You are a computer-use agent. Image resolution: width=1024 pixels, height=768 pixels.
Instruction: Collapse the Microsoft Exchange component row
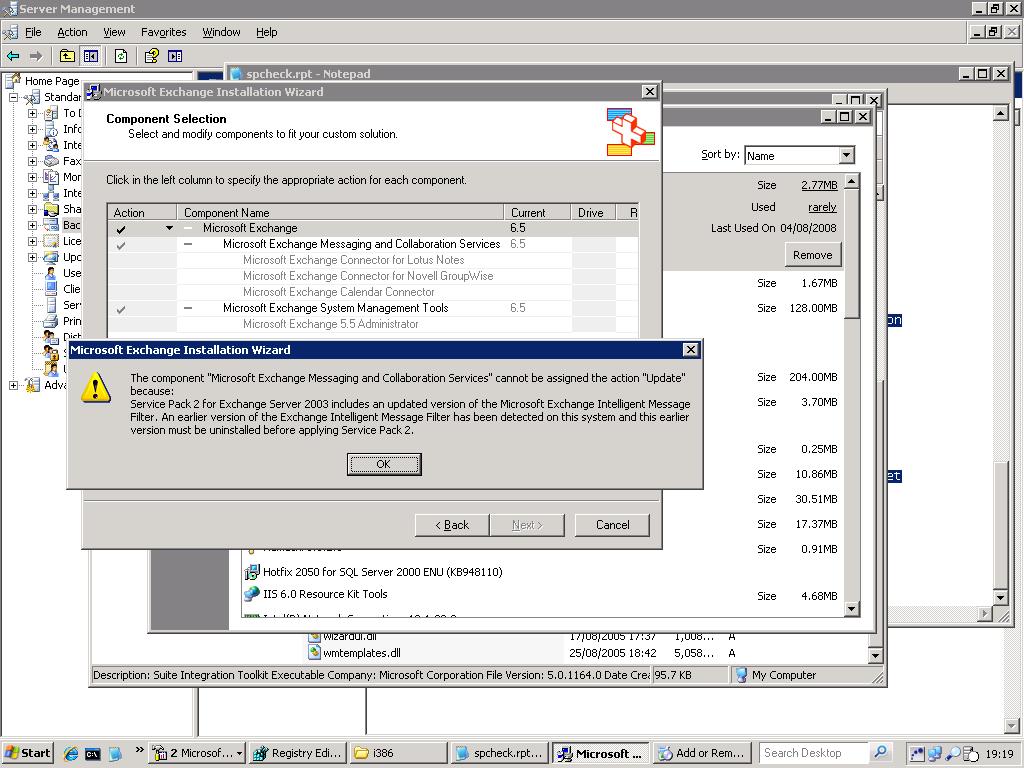pyautogui.click(x=188, y=228)
